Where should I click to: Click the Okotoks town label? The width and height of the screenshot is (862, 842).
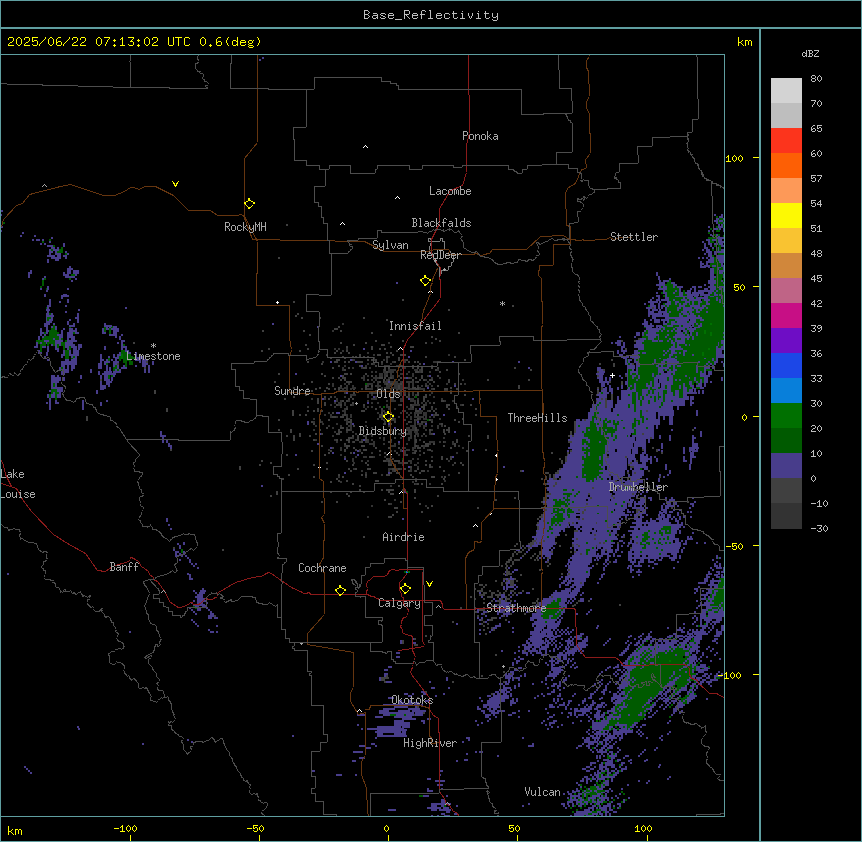pyautogui.click(x=412, y=700)
